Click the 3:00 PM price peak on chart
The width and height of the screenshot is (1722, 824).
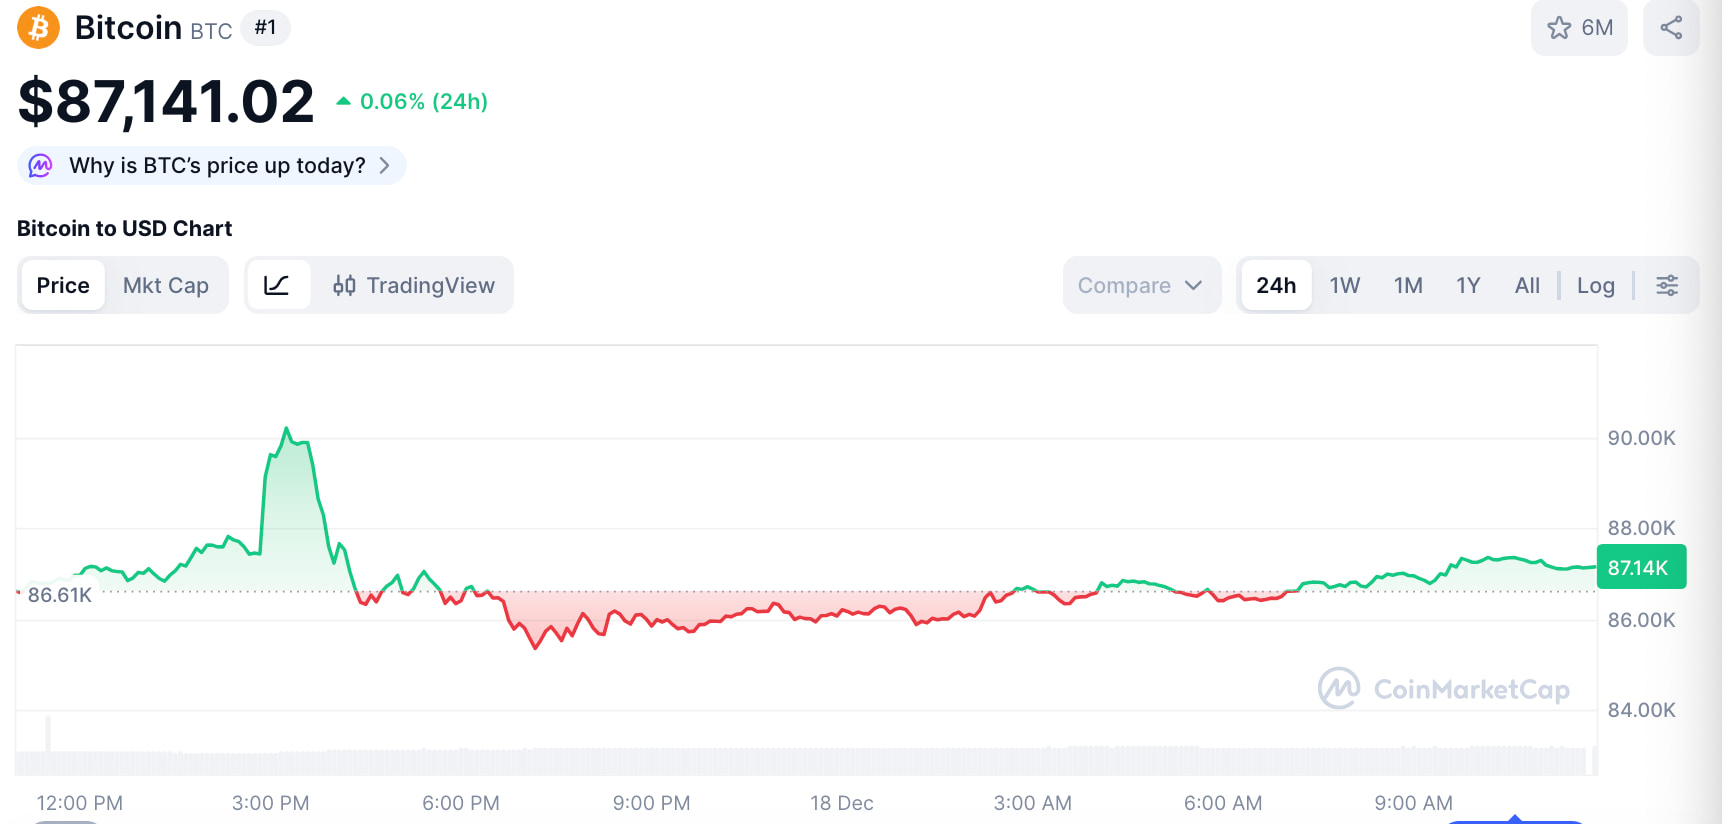coord(287,429)
